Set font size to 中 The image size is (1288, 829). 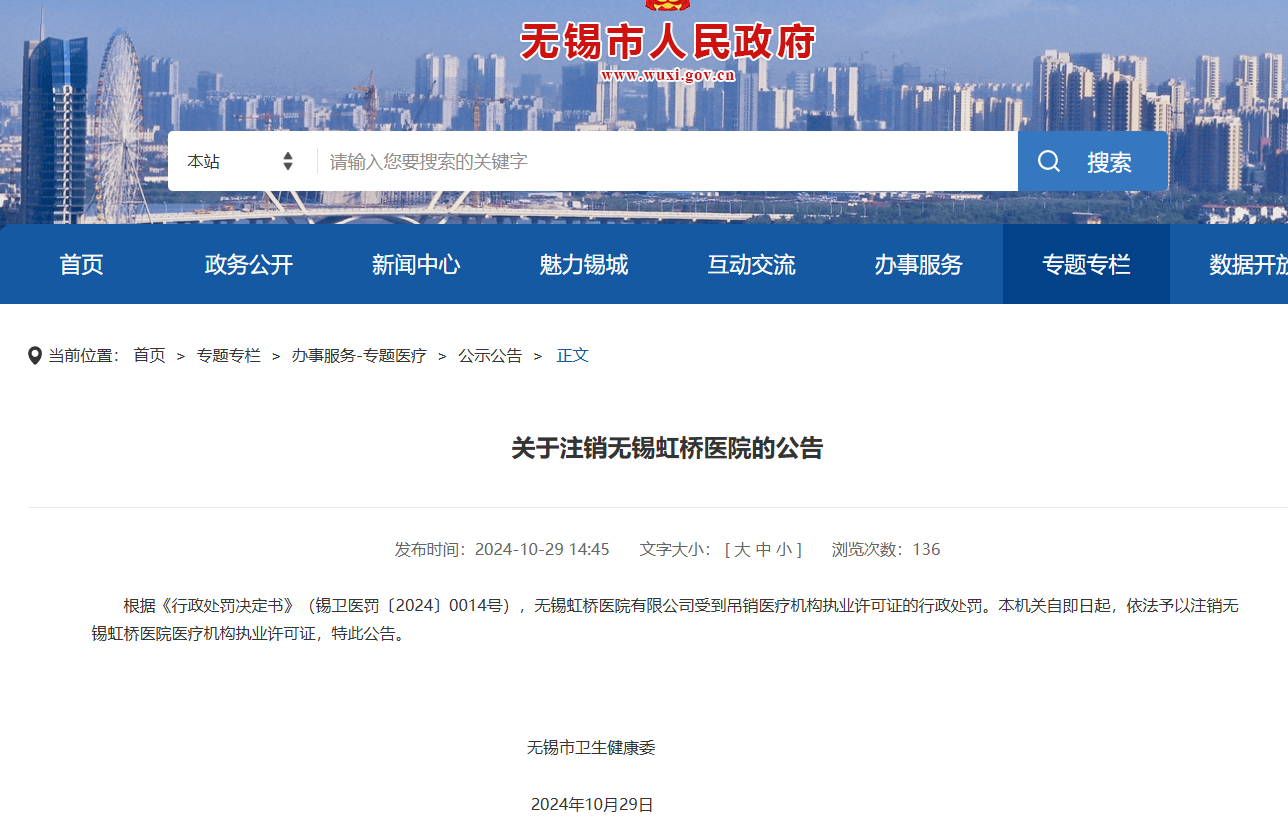(763, 549)
